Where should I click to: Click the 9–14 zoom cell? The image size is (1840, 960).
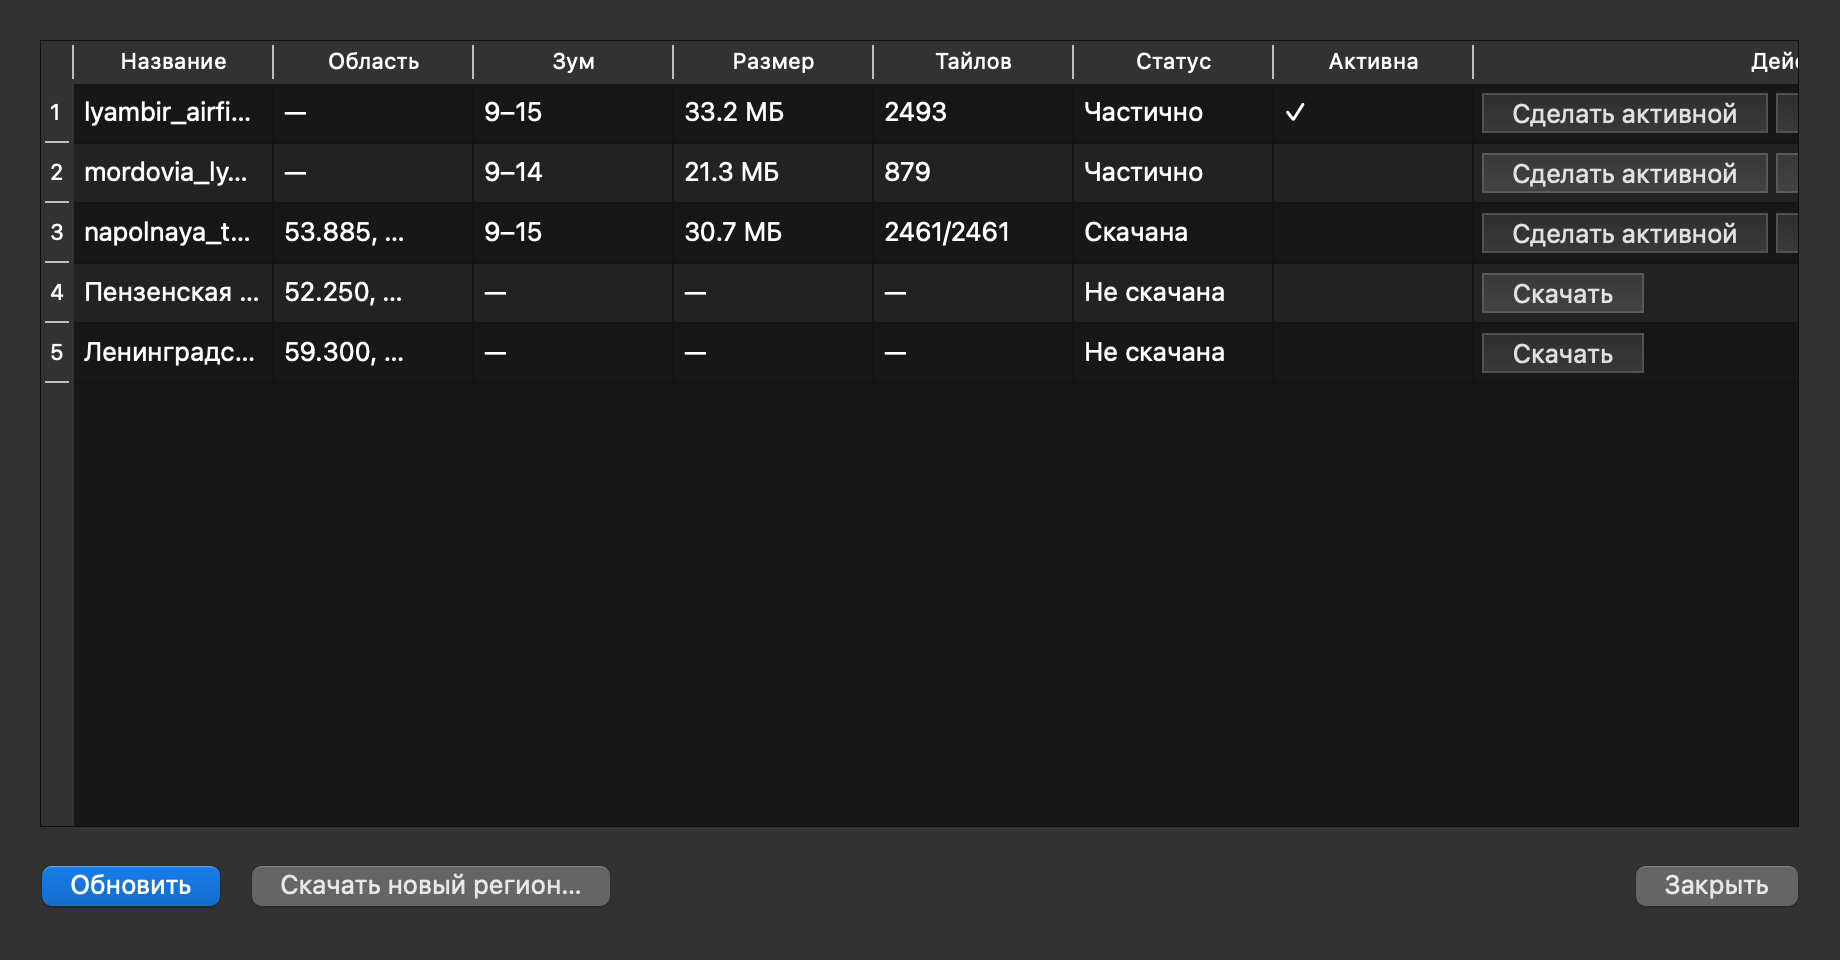click(573, 172)
